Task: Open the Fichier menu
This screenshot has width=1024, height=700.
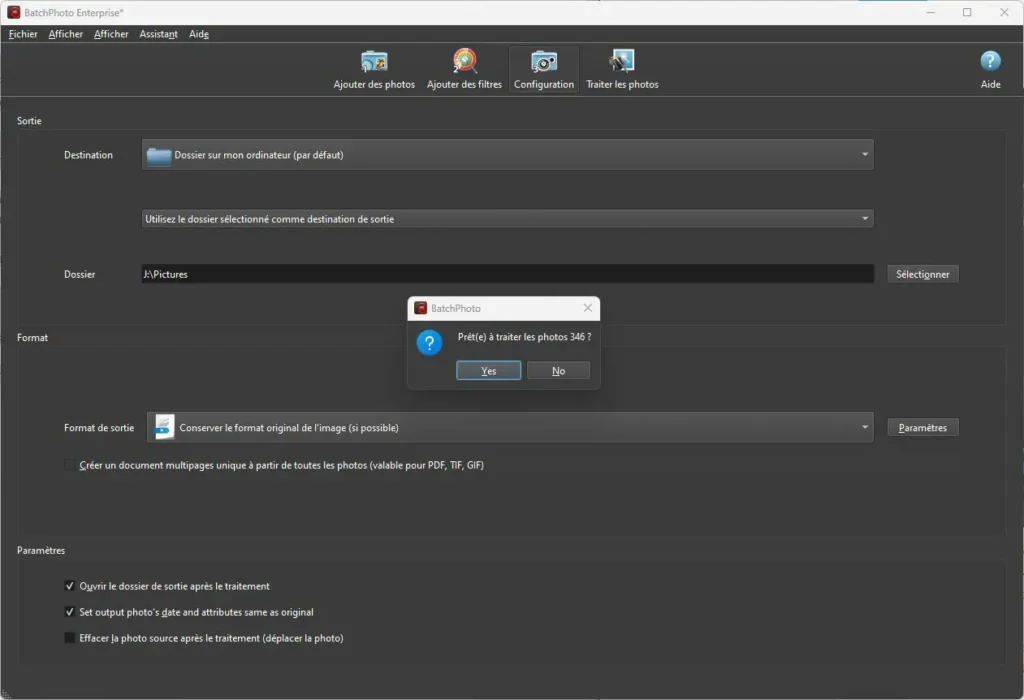Action: click(x=23, y=34)
